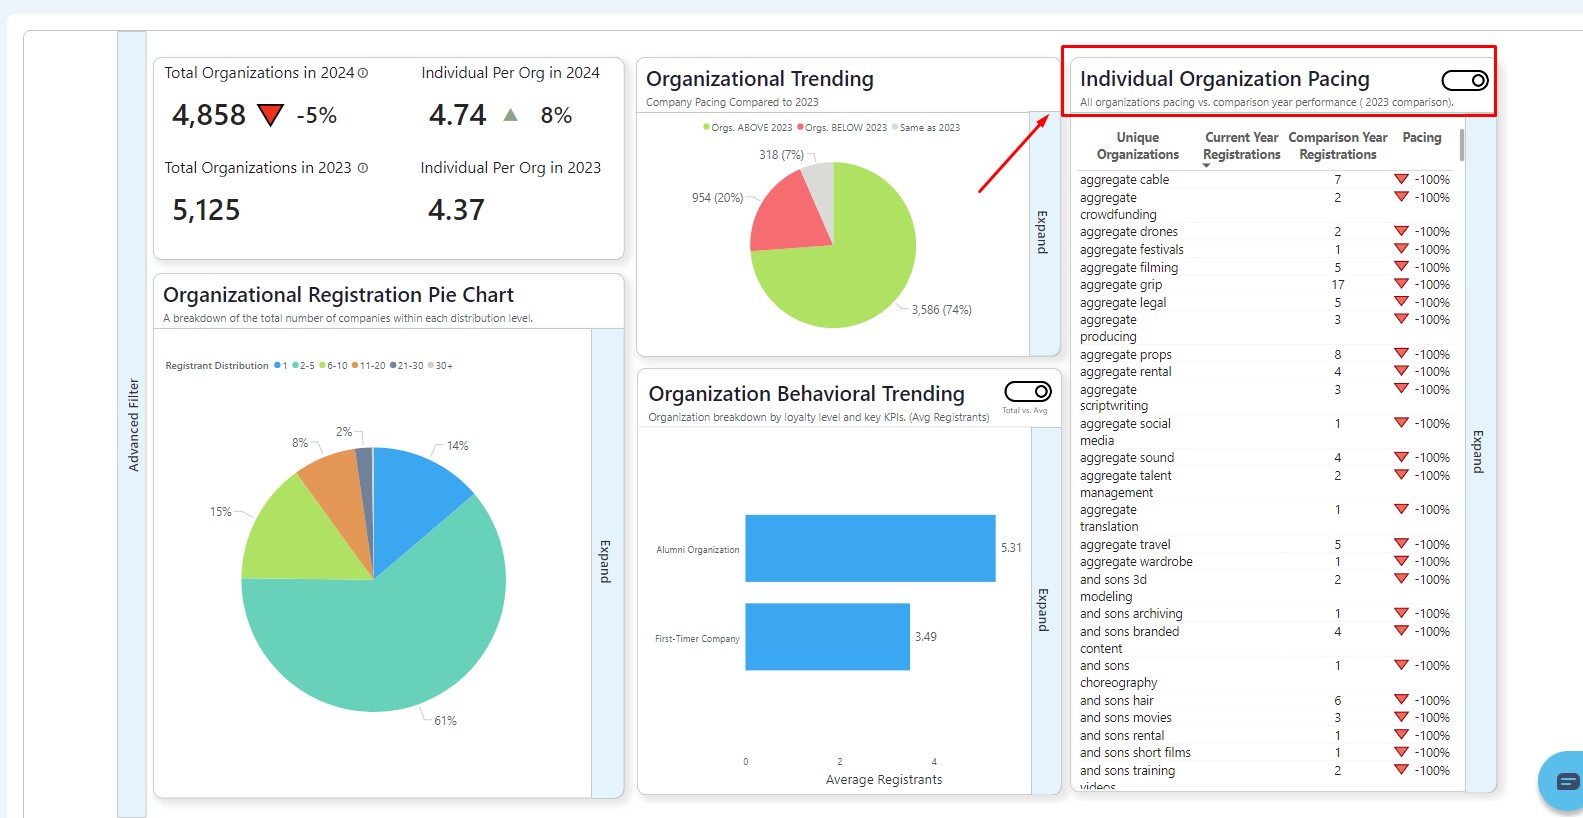This screenshot has width=1583, height=818.
Task: Expand the Organizational Trending panel
Action: 1043,232
